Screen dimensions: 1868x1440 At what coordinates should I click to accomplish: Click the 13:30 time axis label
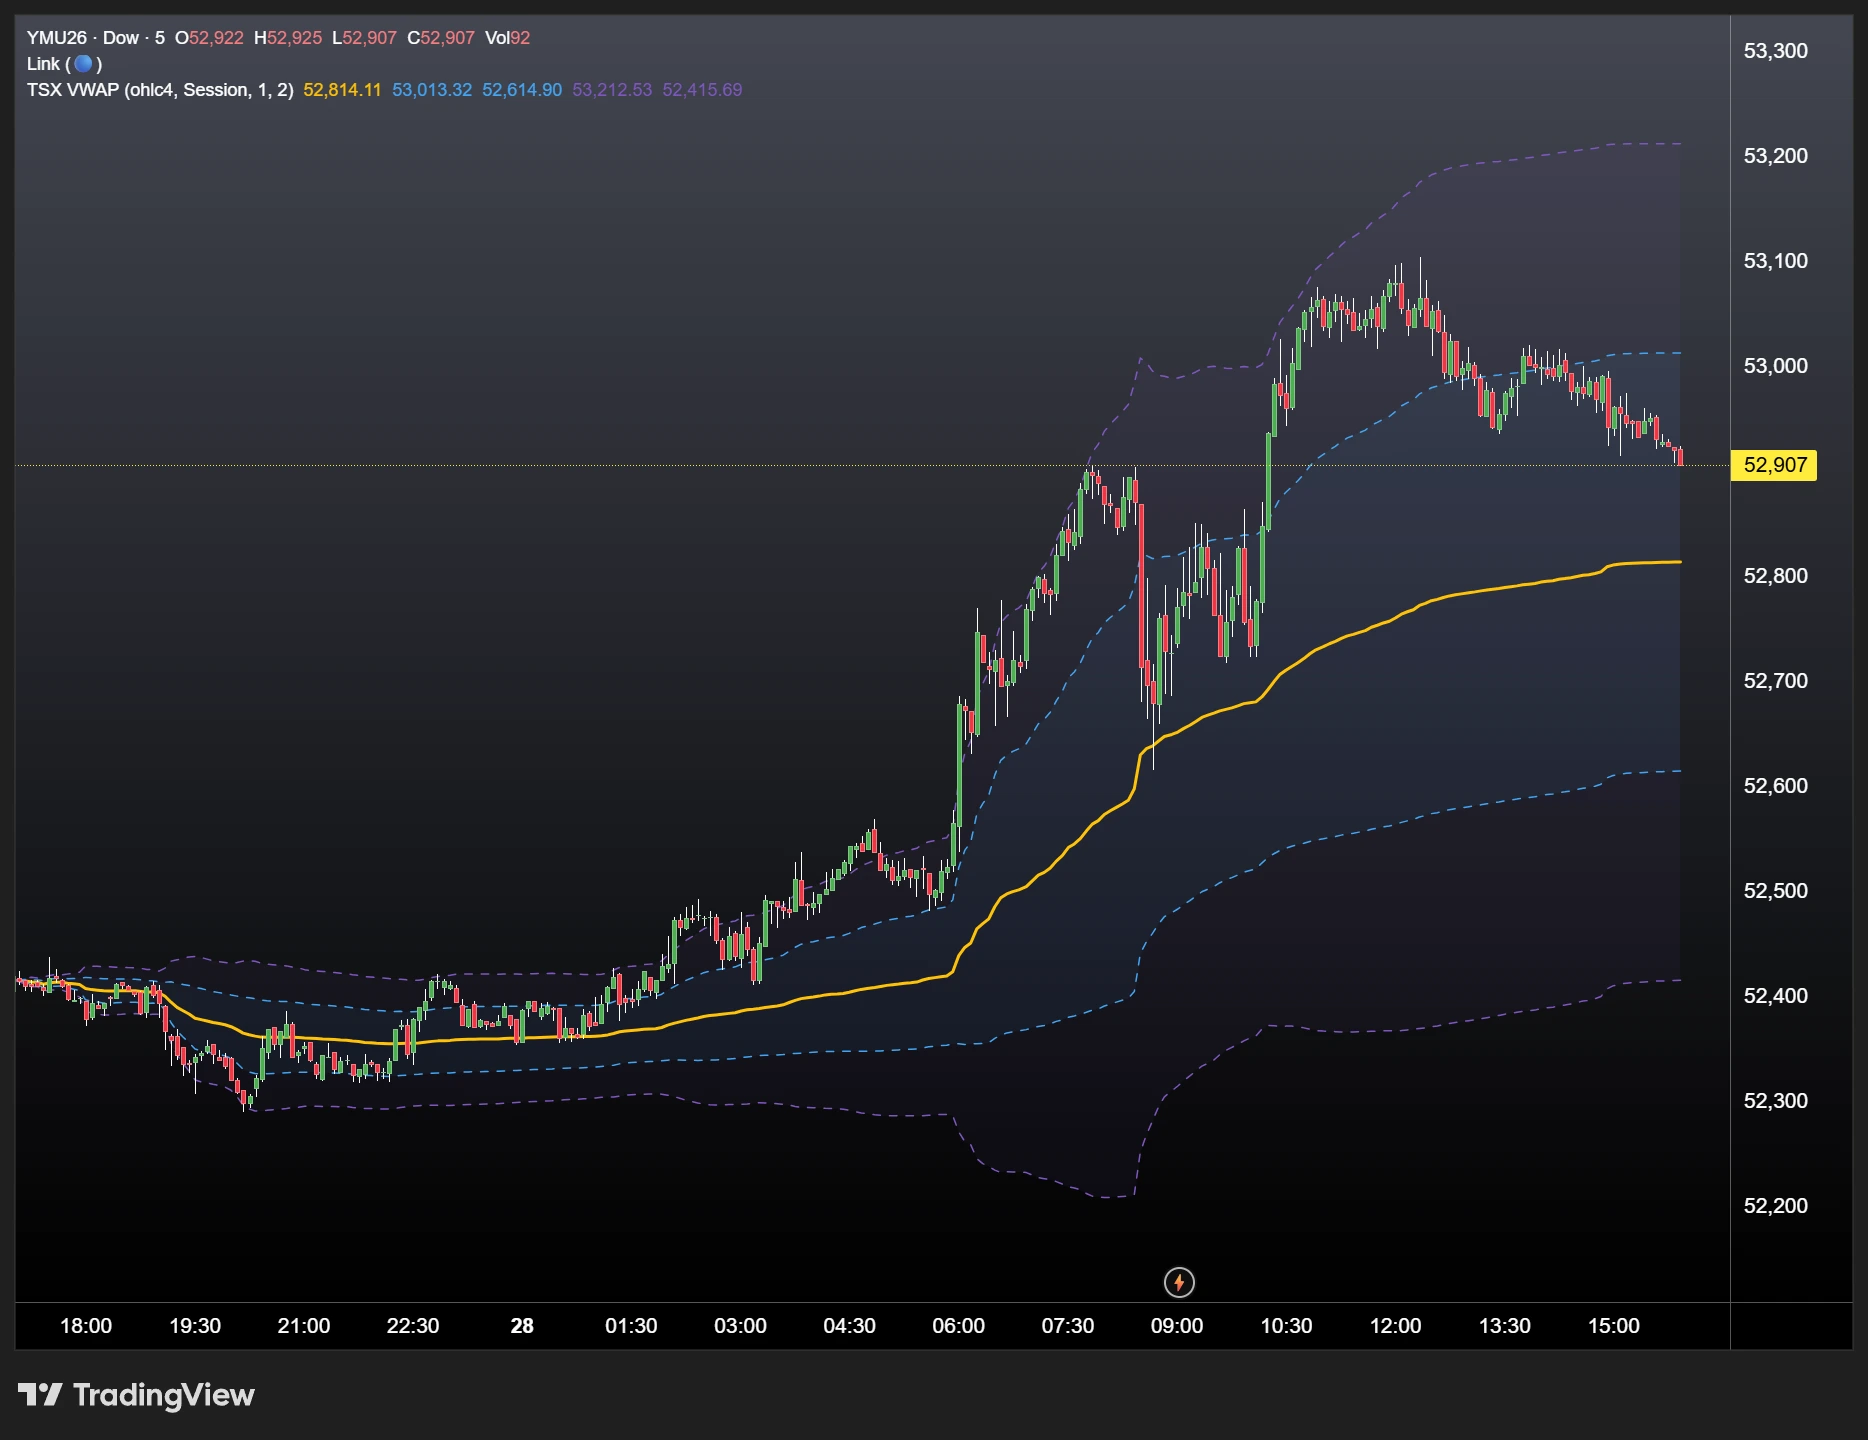pos(1505,1326)
